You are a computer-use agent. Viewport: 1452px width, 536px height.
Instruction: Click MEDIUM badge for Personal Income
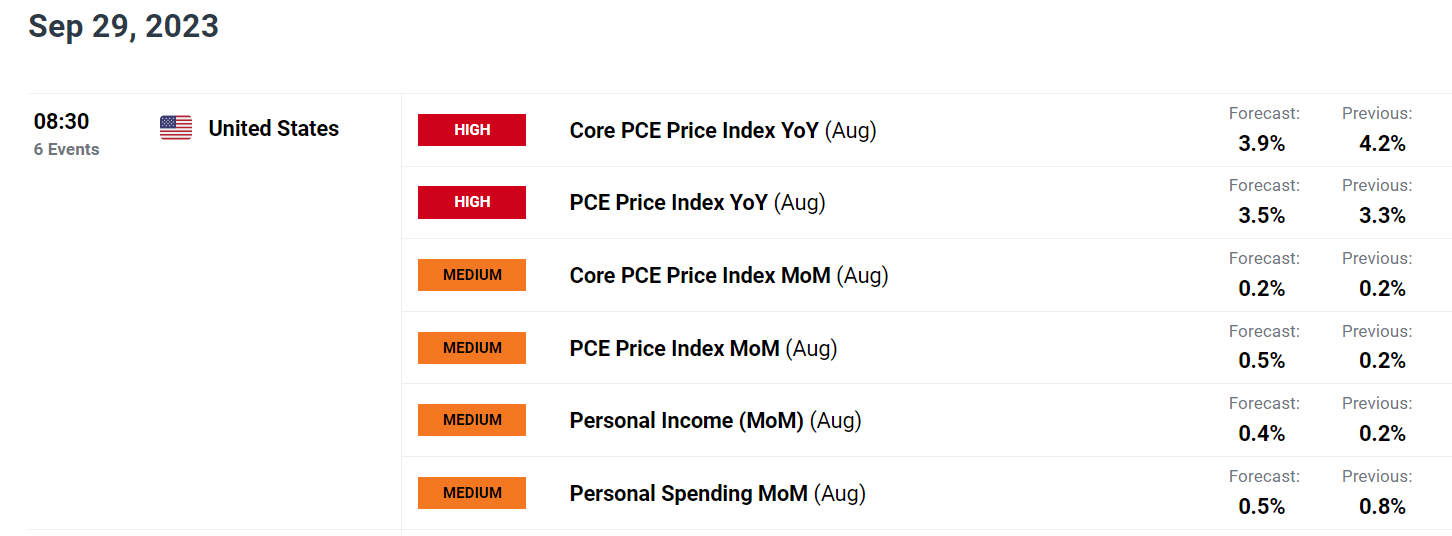(472, 420)
